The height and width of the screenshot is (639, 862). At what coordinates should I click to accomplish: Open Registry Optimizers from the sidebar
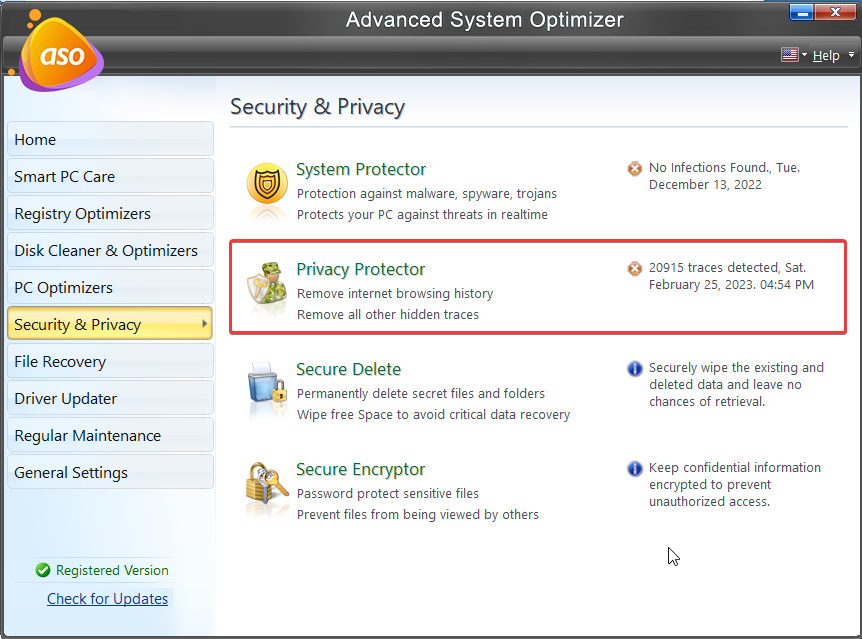pos(110,213)
